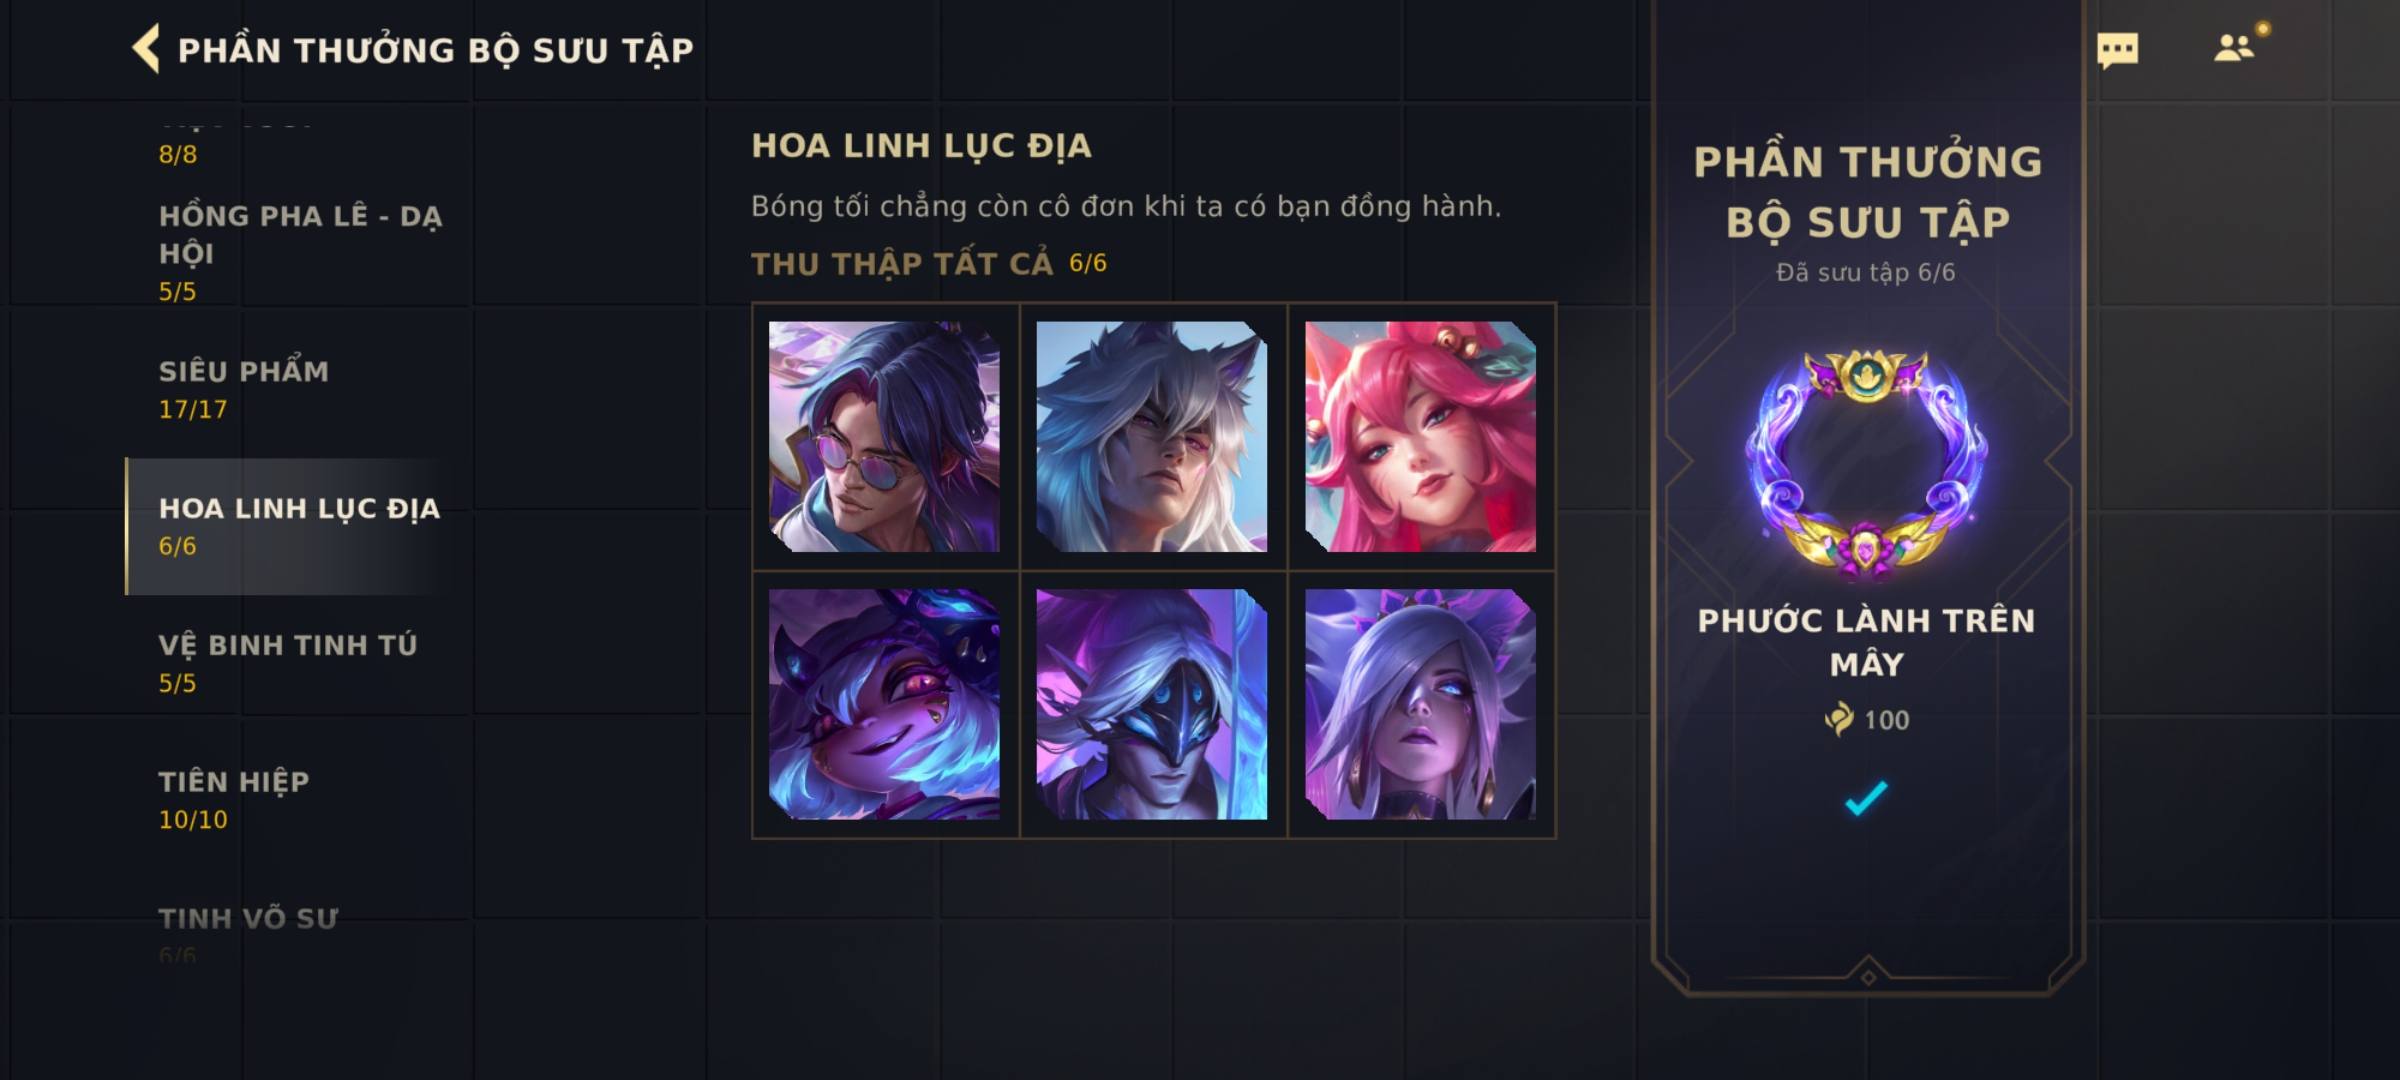Screen dimensions: 2400x1080
Task: Click the Poro coin 100 icon
Action: pos(1838,719)
